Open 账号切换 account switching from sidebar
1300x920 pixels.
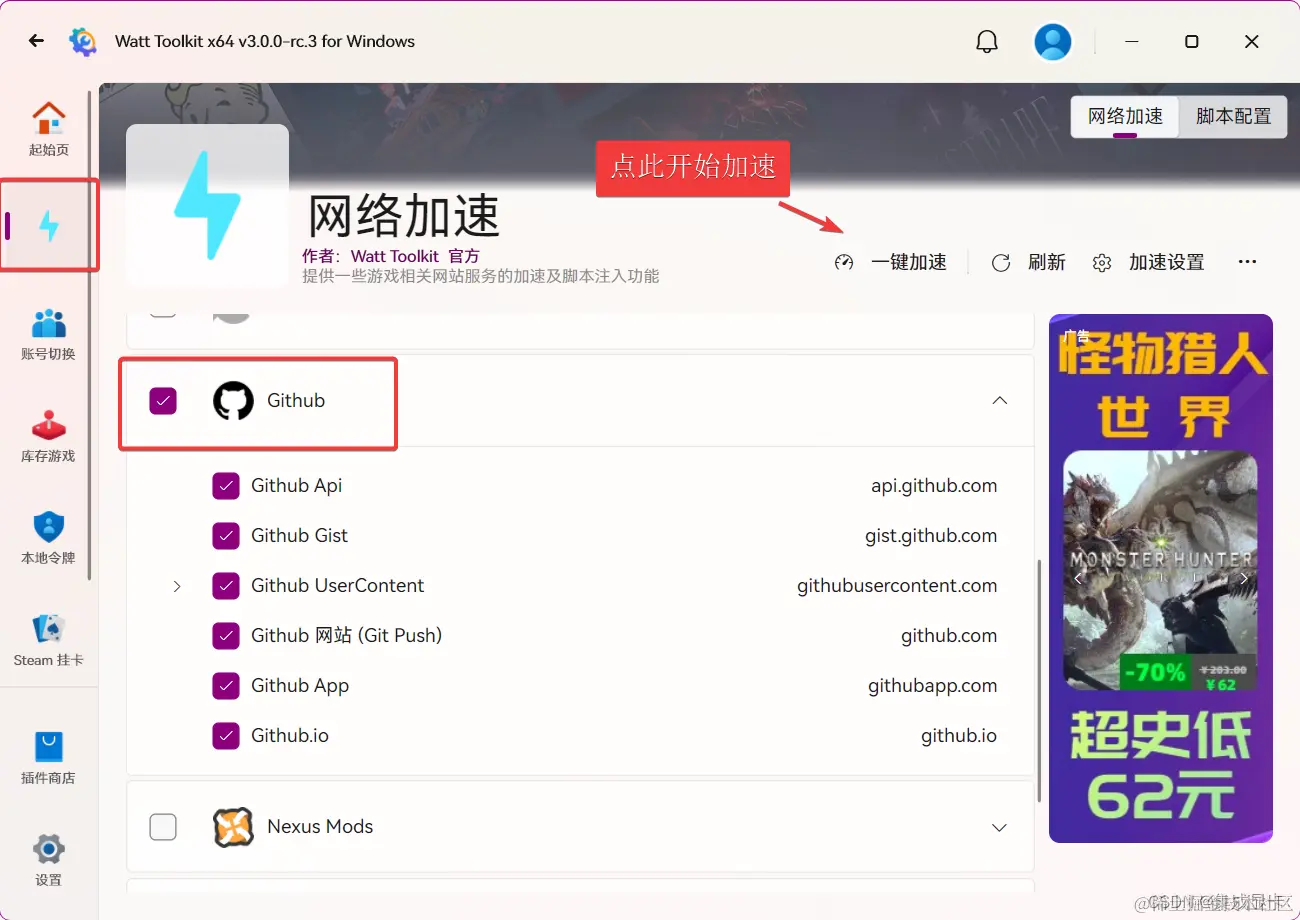[x=47, y=330]
